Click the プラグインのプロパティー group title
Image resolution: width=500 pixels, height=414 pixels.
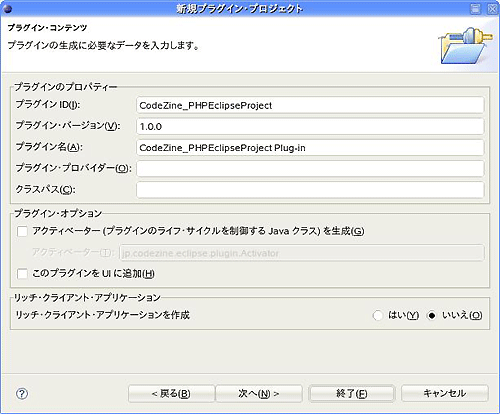65,87
